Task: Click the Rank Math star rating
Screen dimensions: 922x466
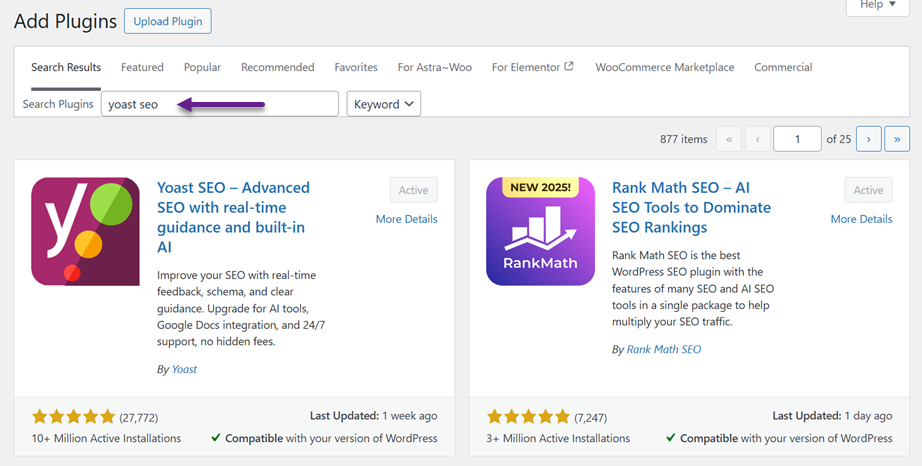Action: coord(529,417)
